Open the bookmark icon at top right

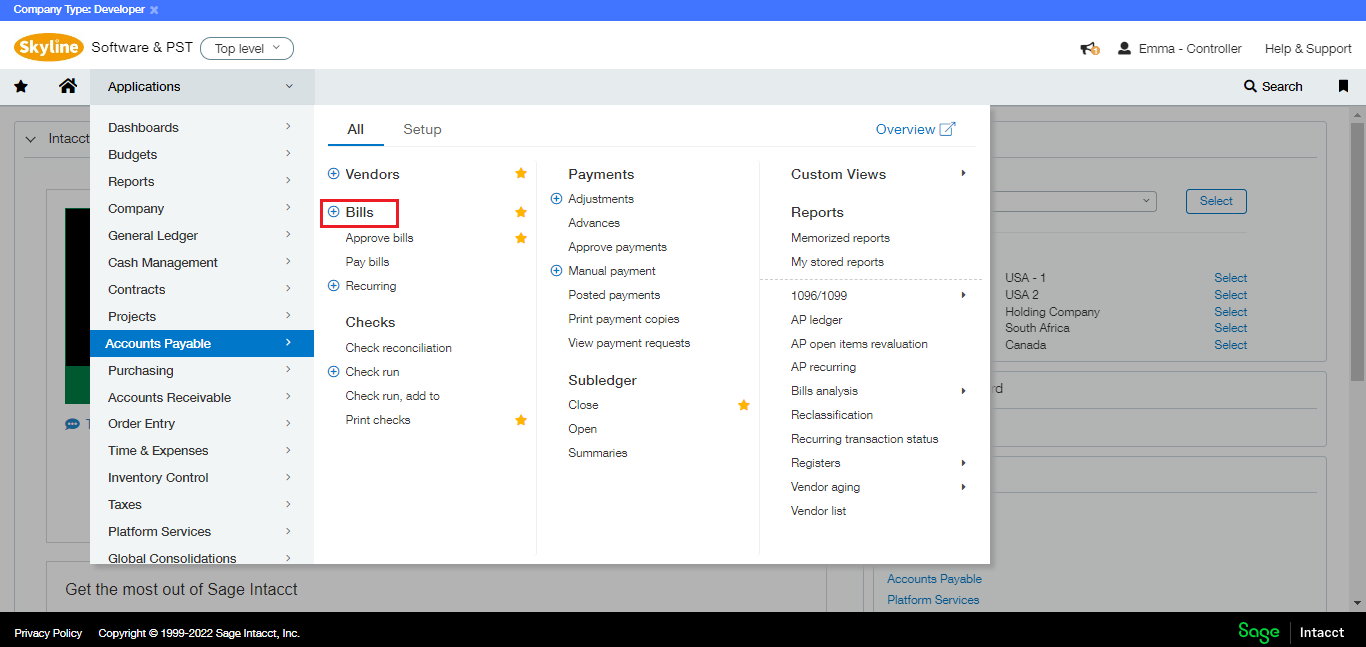click(x=1343, y=87)
